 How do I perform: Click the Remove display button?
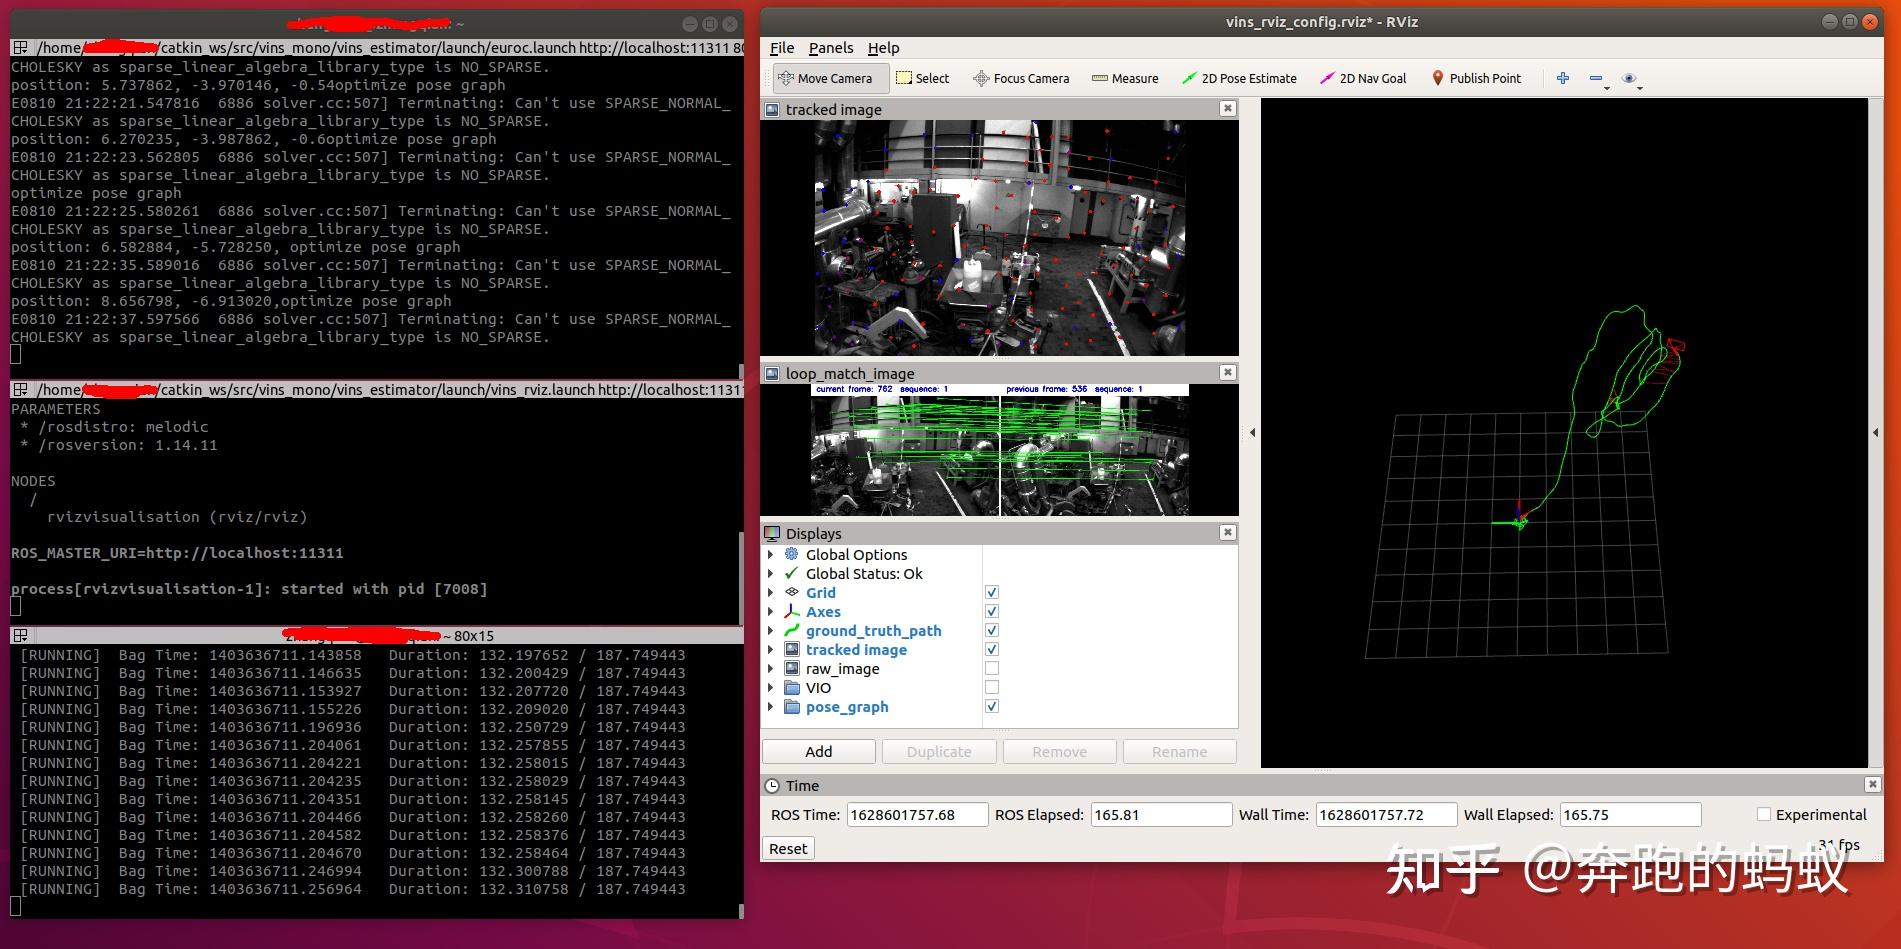click(1059, 751)
